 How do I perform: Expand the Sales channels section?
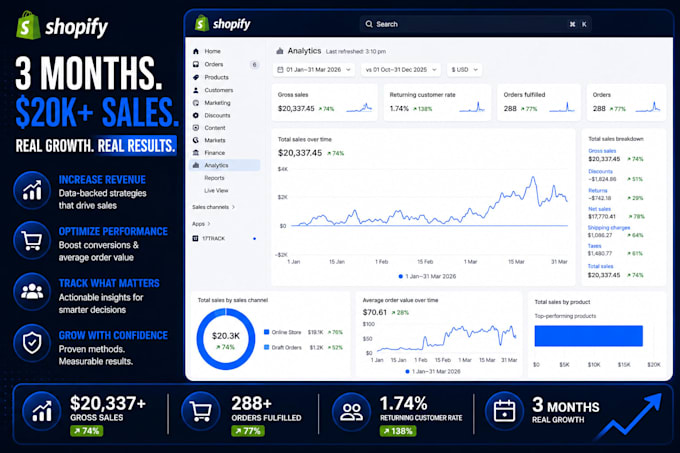213,207
